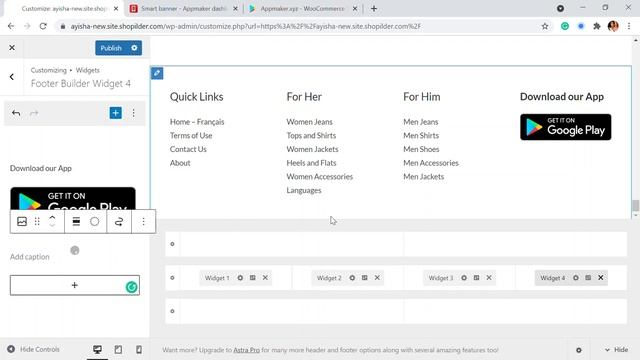Grab the block drag handle
The width and height of the screenshot is (640, 360).
pos(37,221)
